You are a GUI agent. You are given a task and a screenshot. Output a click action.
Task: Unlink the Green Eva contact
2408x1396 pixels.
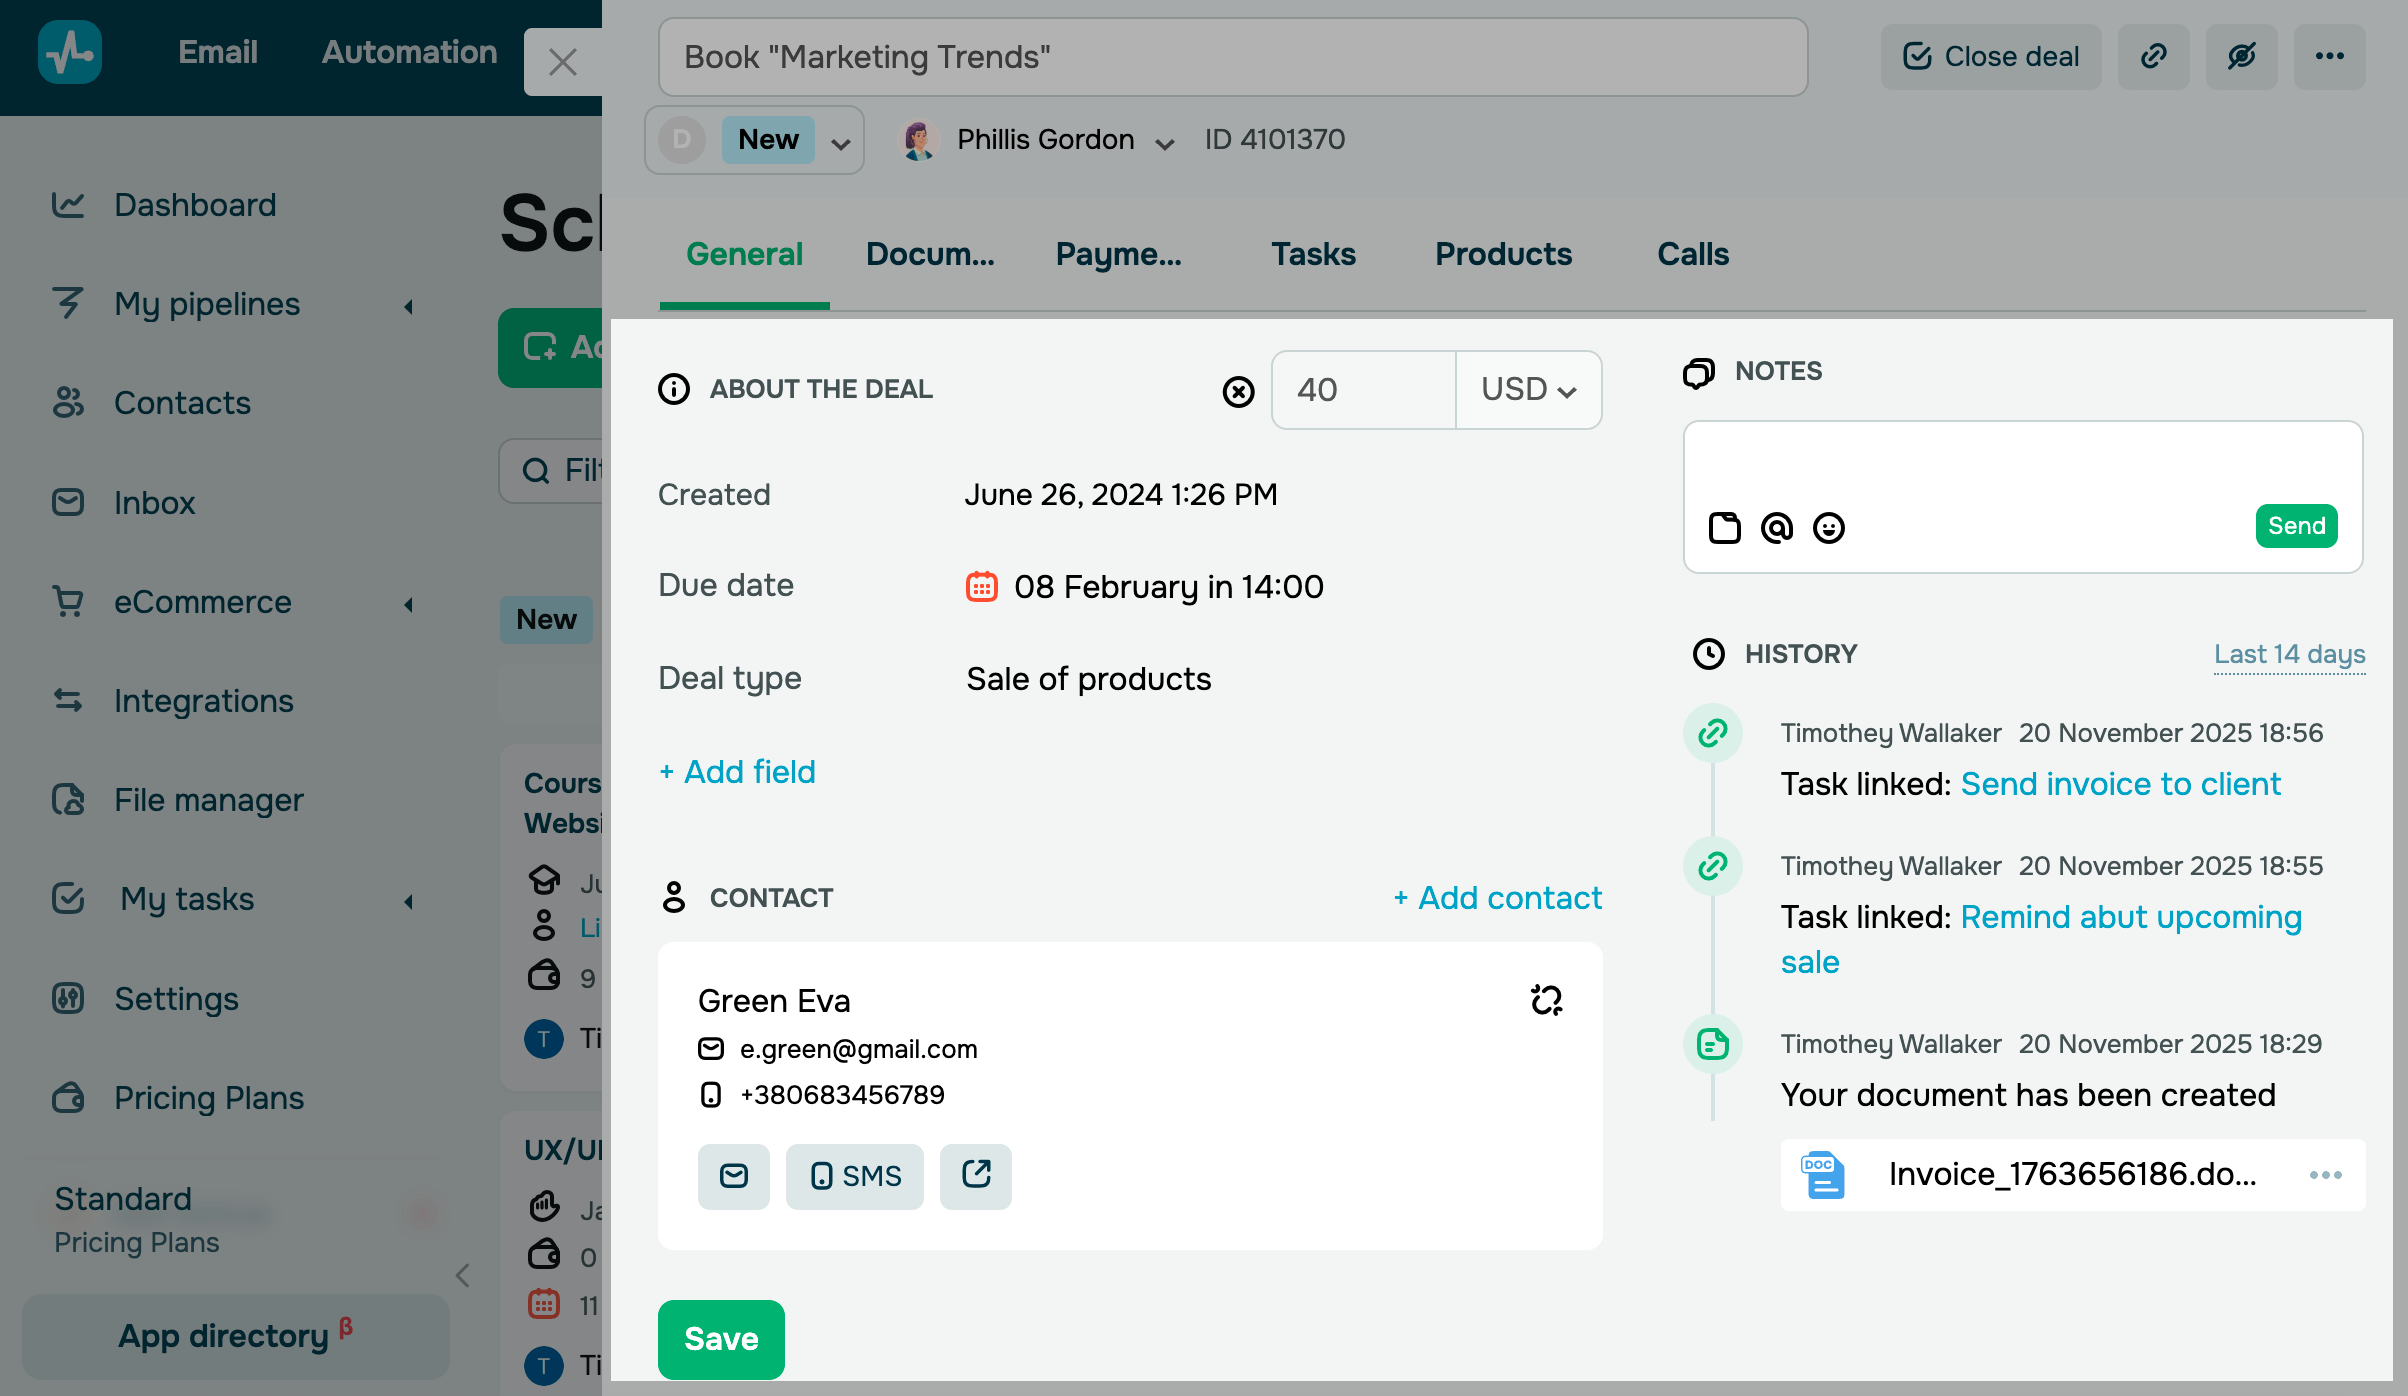(x=1546, y=1000)
